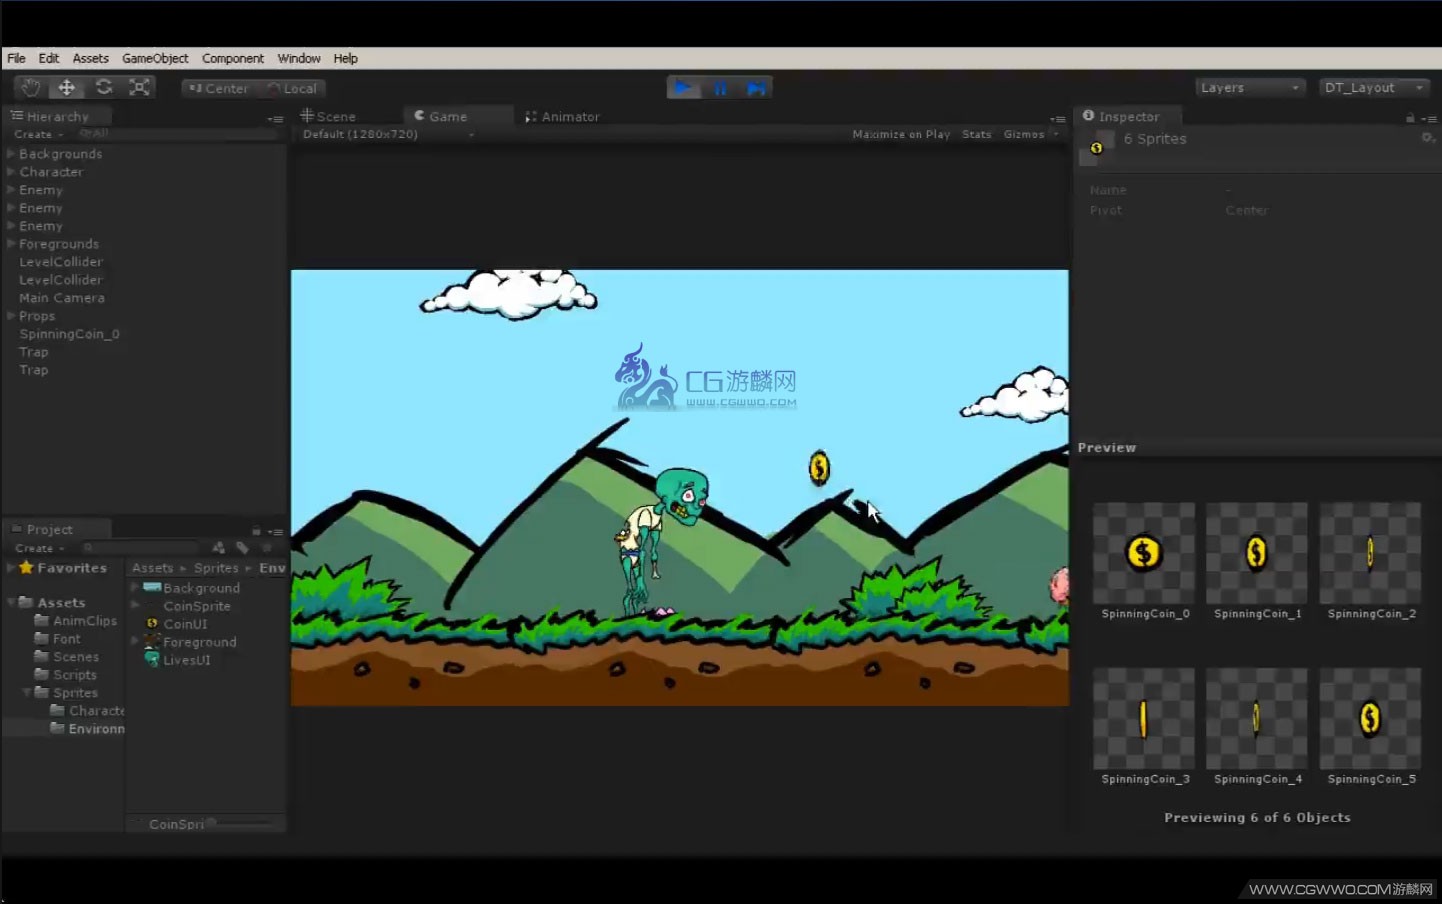Open the Component menu
The image size is (1442, 904).
[x=233, y=58]
